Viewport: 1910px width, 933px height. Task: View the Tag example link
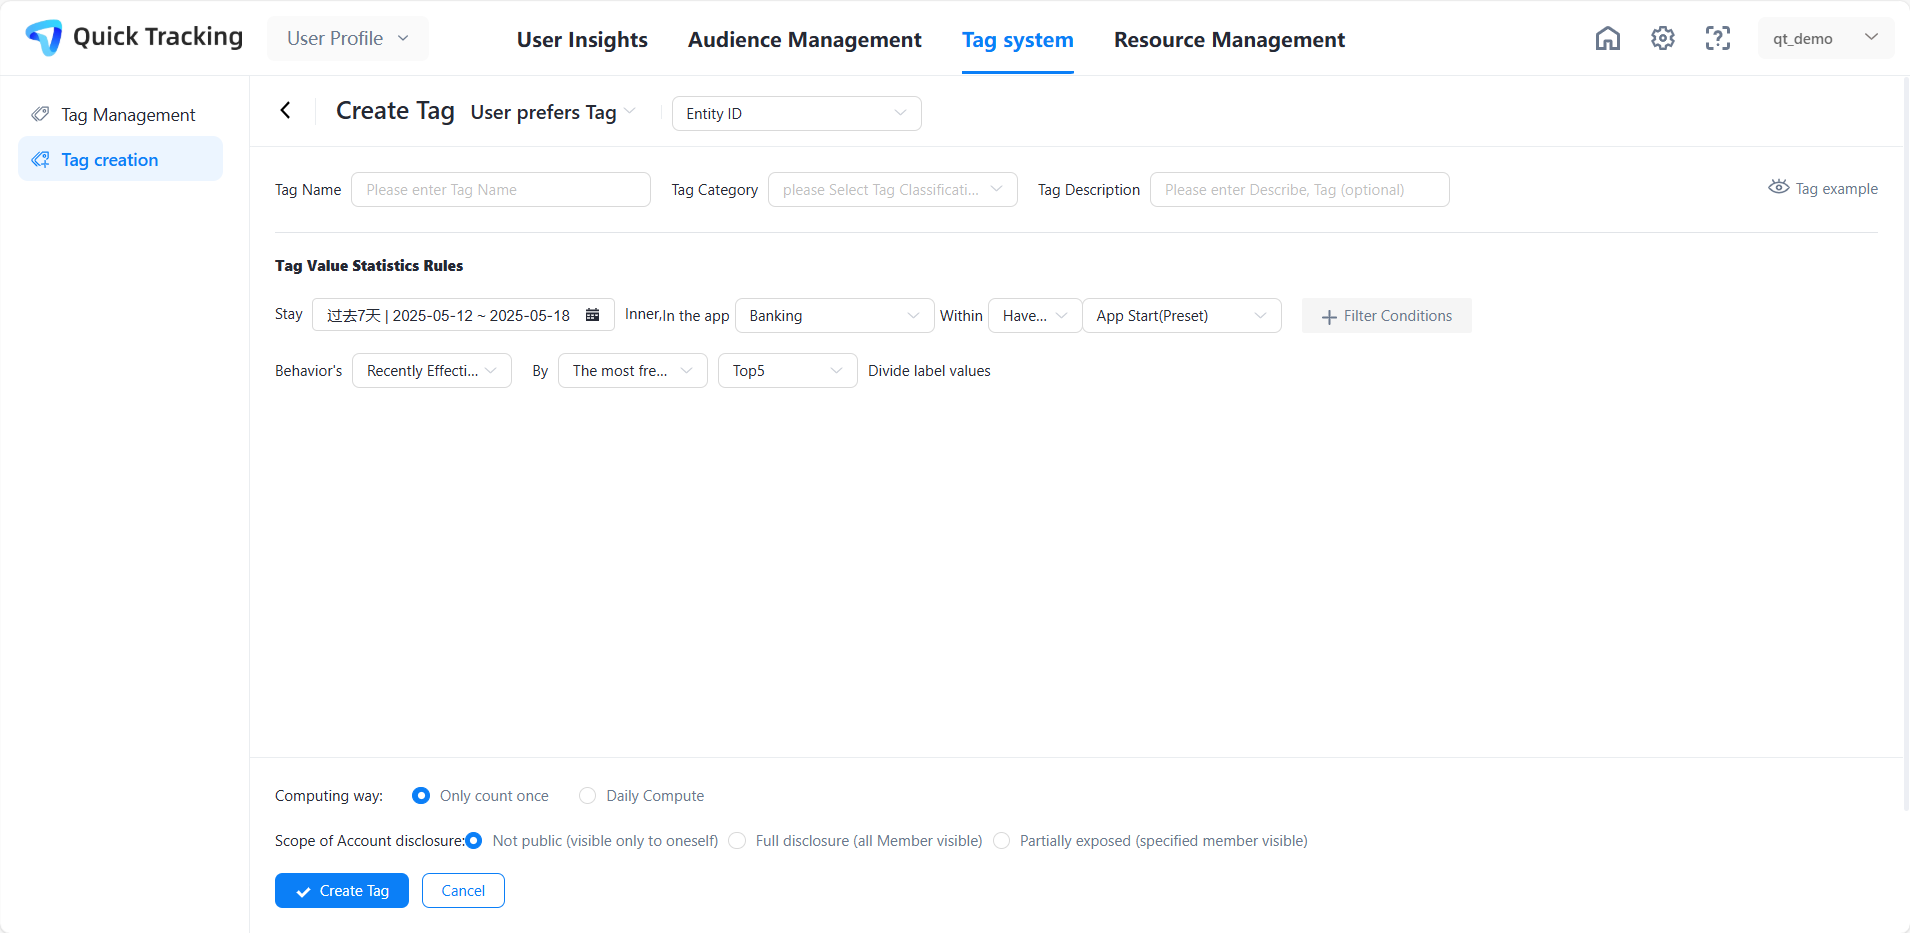coord(1823,188)
